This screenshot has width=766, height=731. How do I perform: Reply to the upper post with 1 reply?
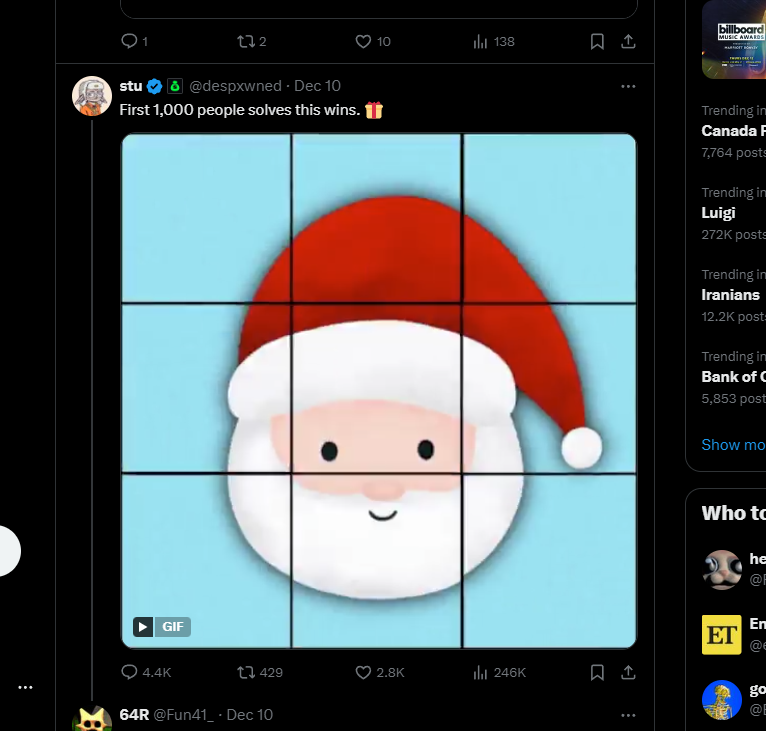134,42
